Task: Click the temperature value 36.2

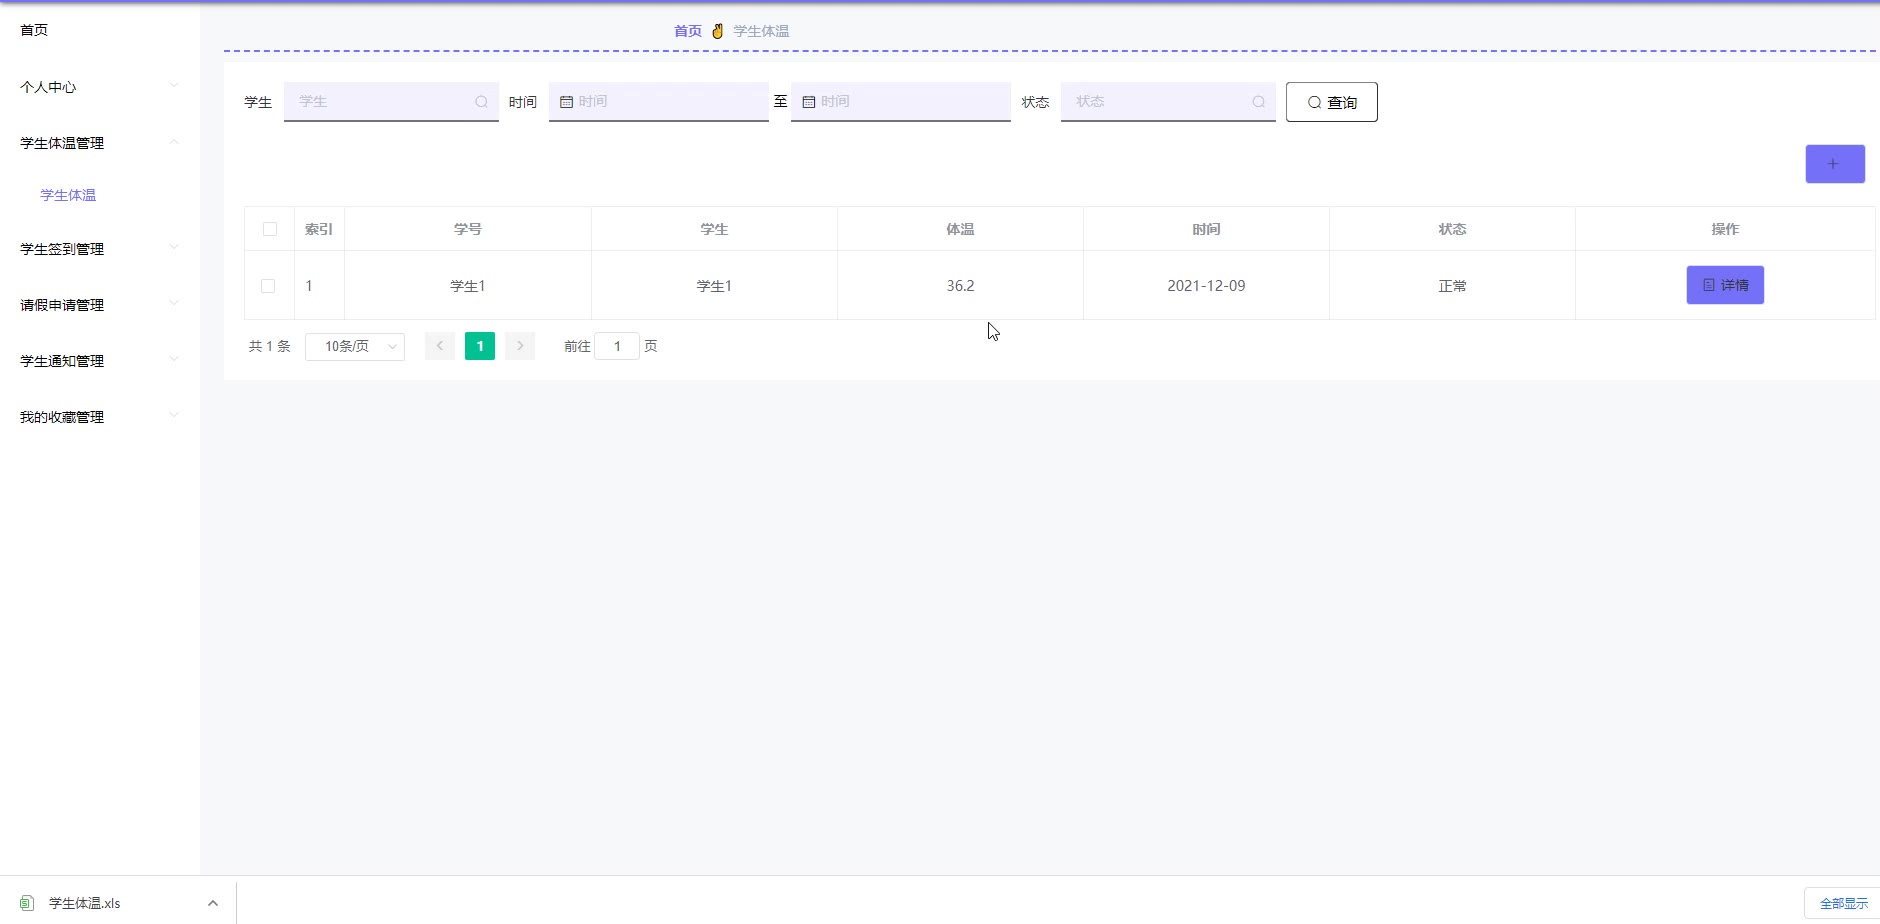Action: (960, 286)
